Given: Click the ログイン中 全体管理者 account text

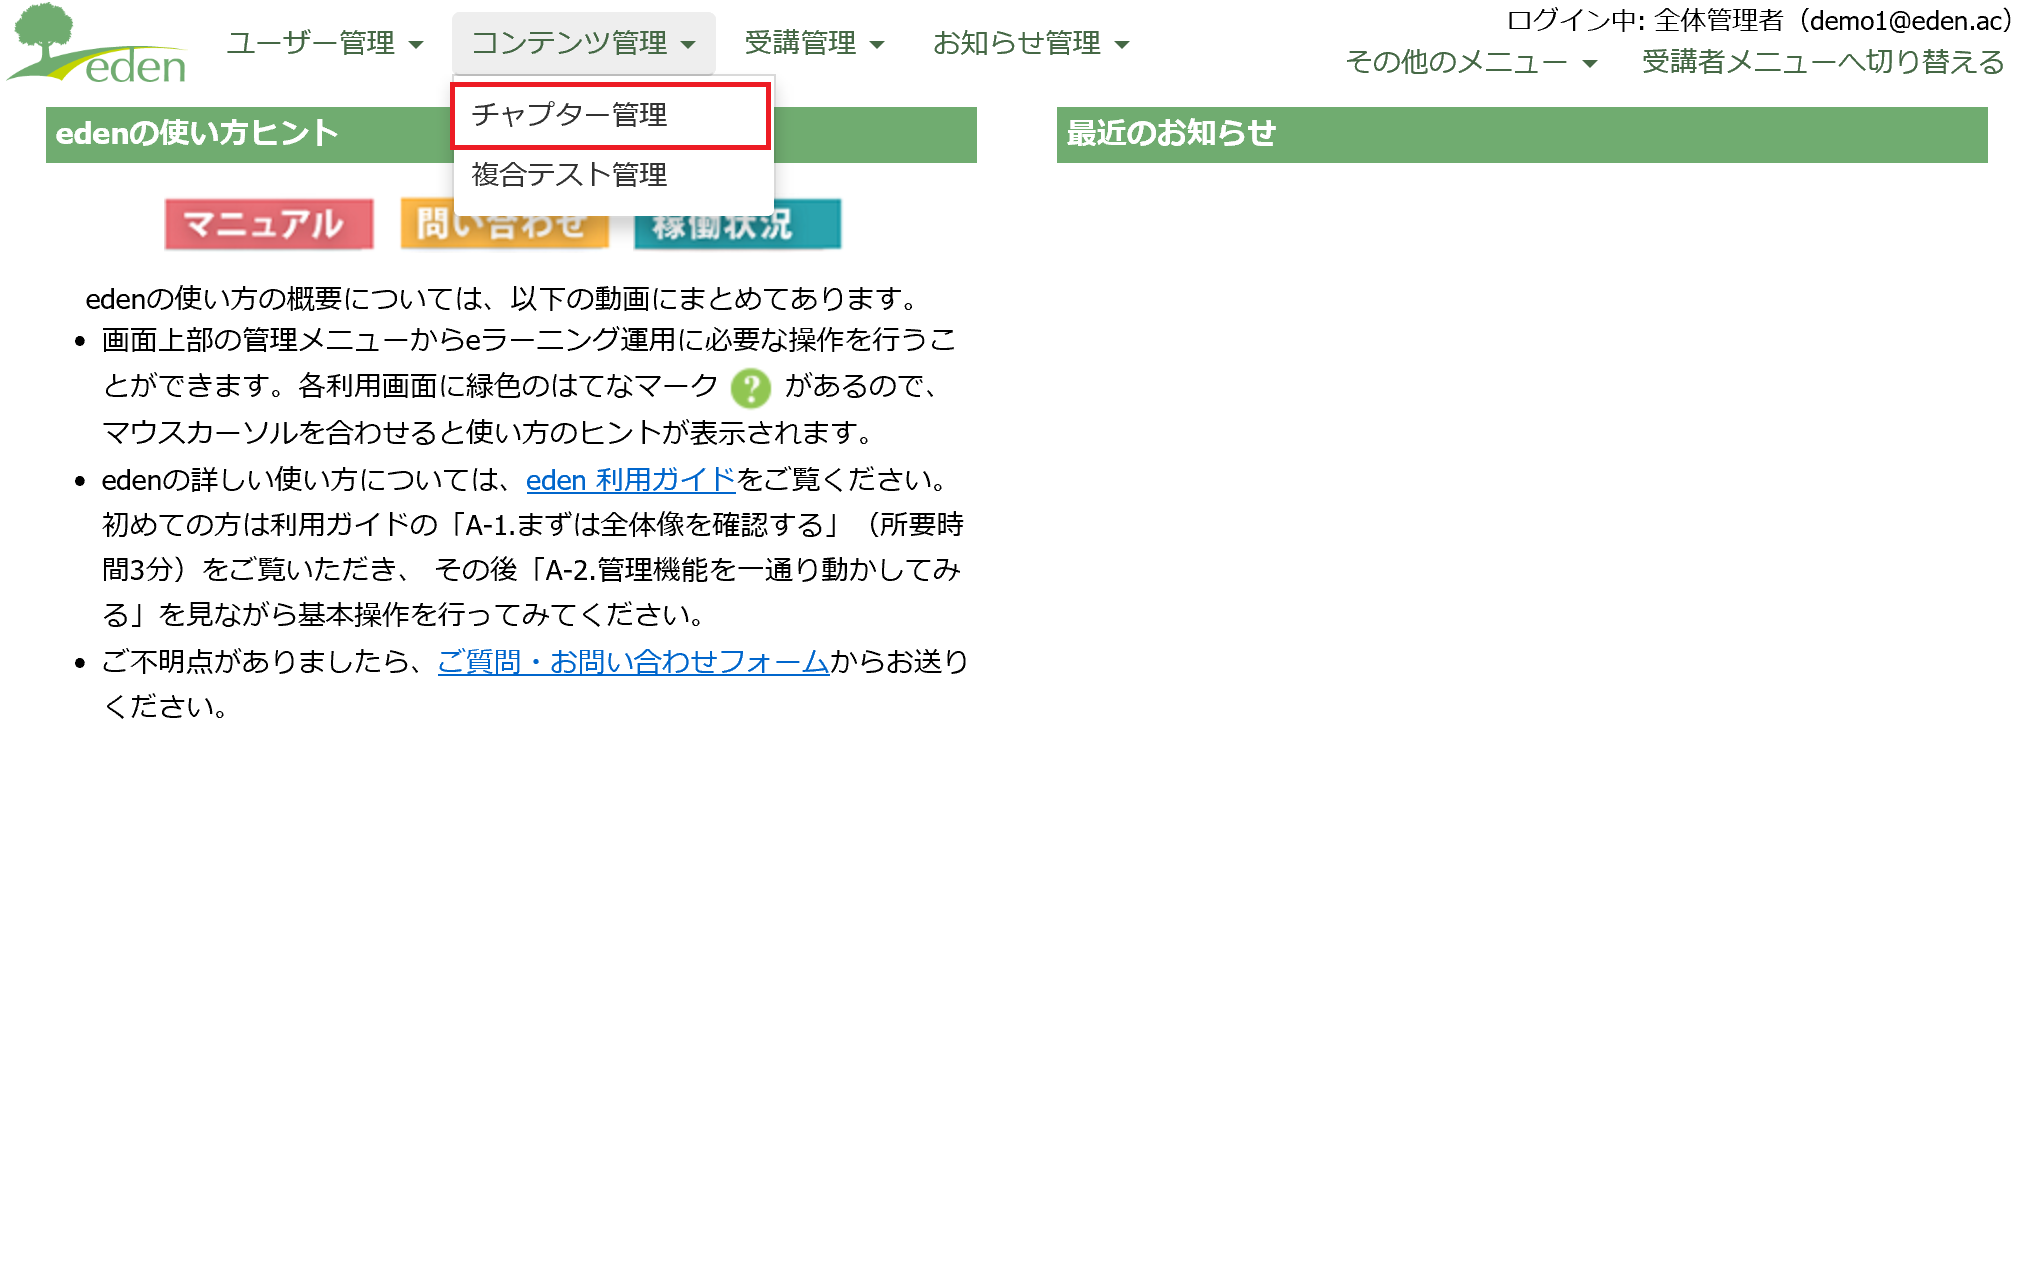Looking at the screenshot, I should point(1758,21).
